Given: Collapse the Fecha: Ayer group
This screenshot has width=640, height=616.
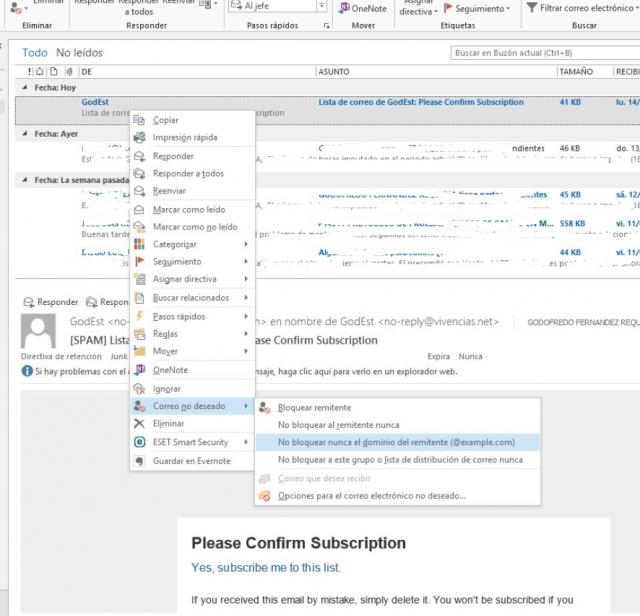Looking at the screenshot, I should (25, 133).
